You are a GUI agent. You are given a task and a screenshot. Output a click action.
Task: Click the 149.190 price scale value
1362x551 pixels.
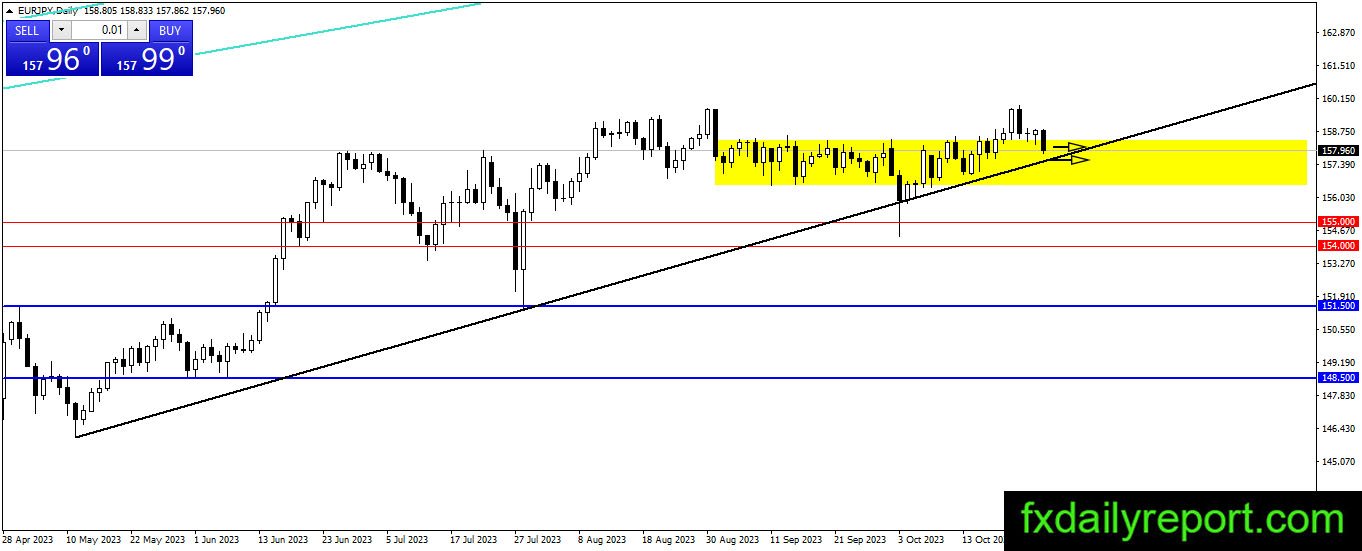click(1338, 363)
